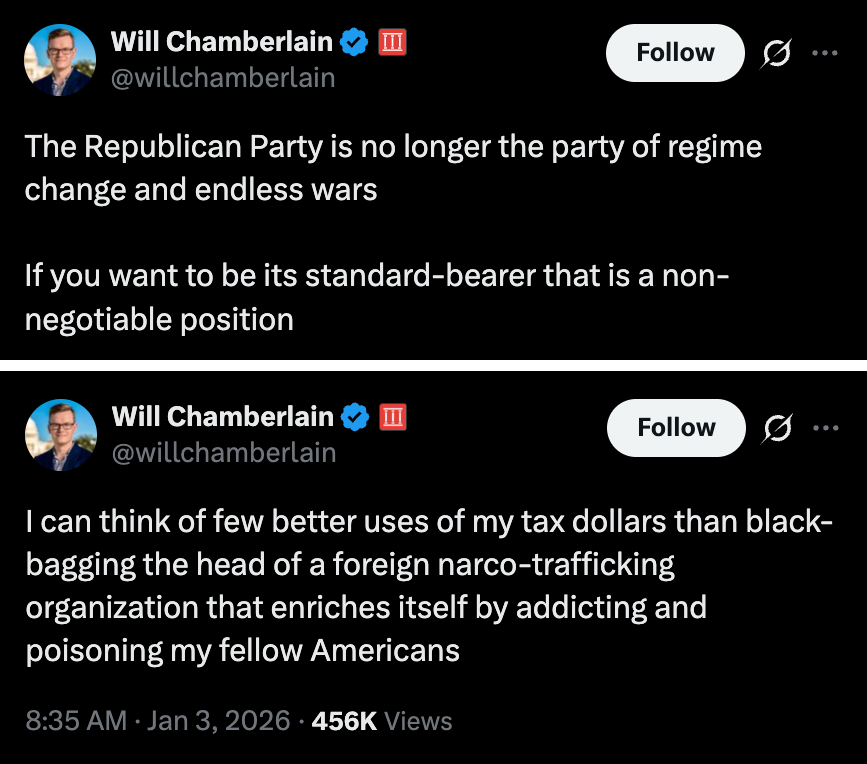Open Grok icon on the bottom tweet

776,428
